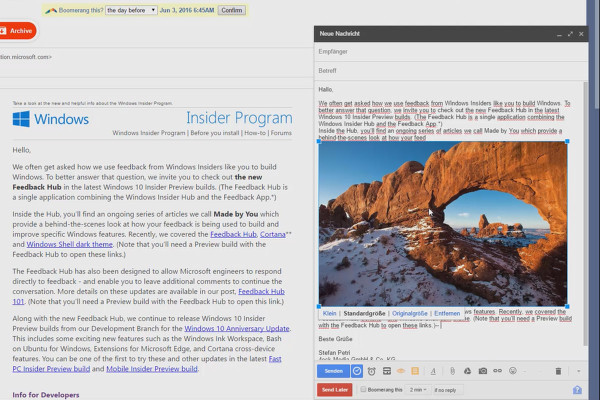
Task: Open the Feedback Hub 101 link
Action: [261, 292]
